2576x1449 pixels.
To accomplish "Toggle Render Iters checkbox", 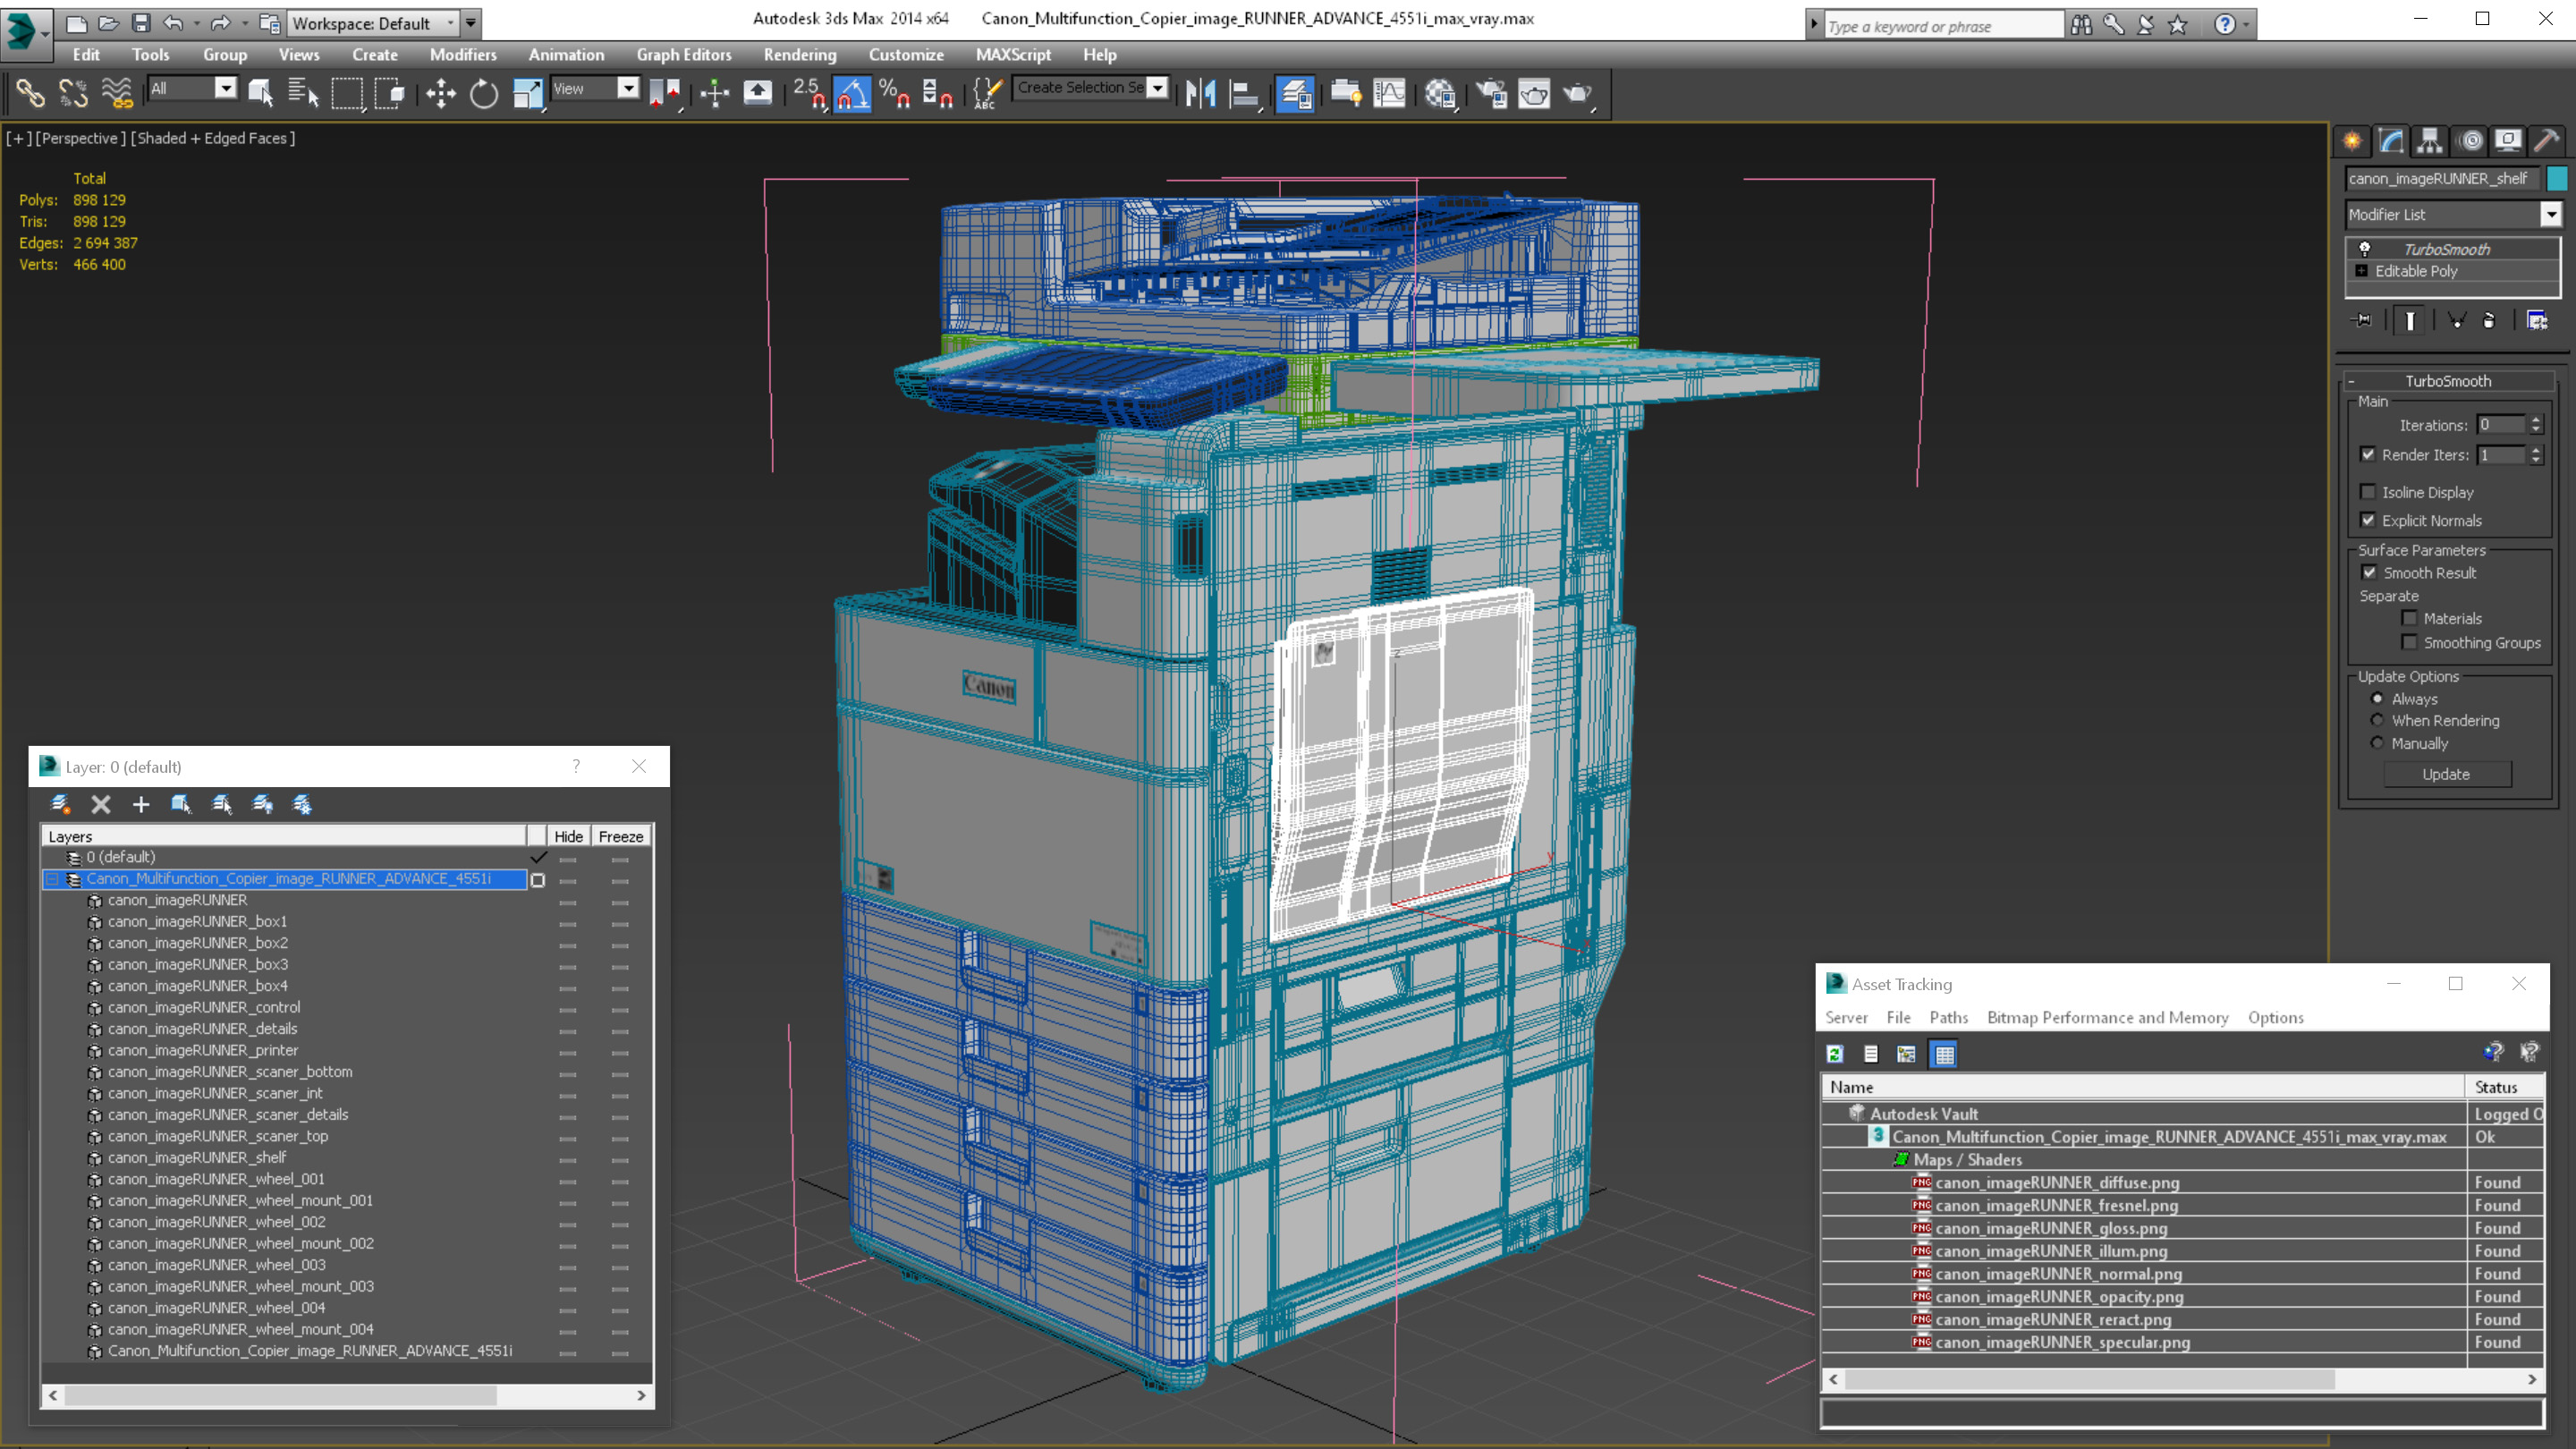I will click(x=2368, y=454).
